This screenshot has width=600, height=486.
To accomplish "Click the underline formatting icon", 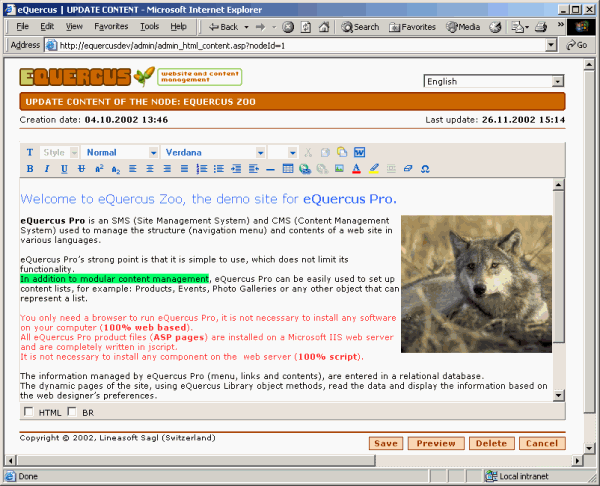I will coord(64,168).
